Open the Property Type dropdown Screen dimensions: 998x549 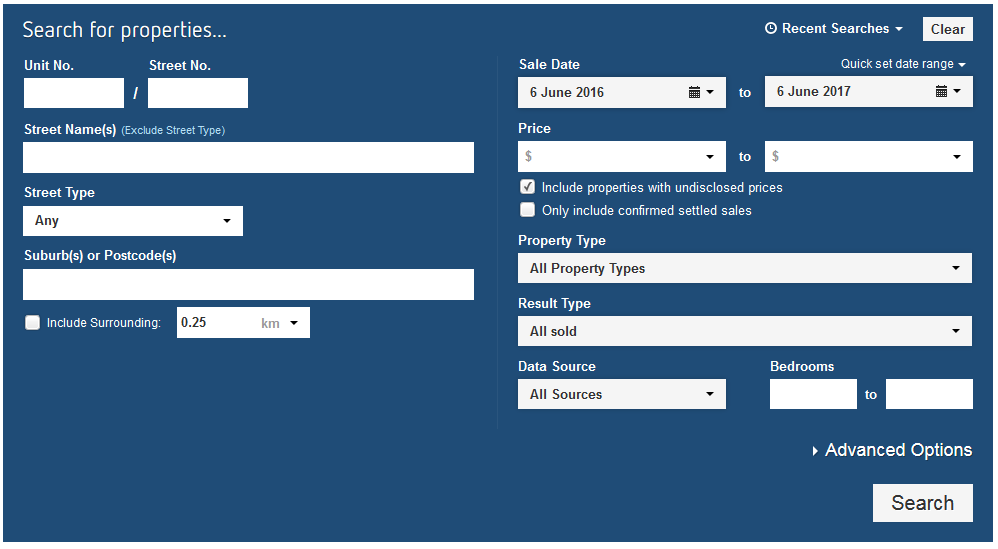coord(744,268)
